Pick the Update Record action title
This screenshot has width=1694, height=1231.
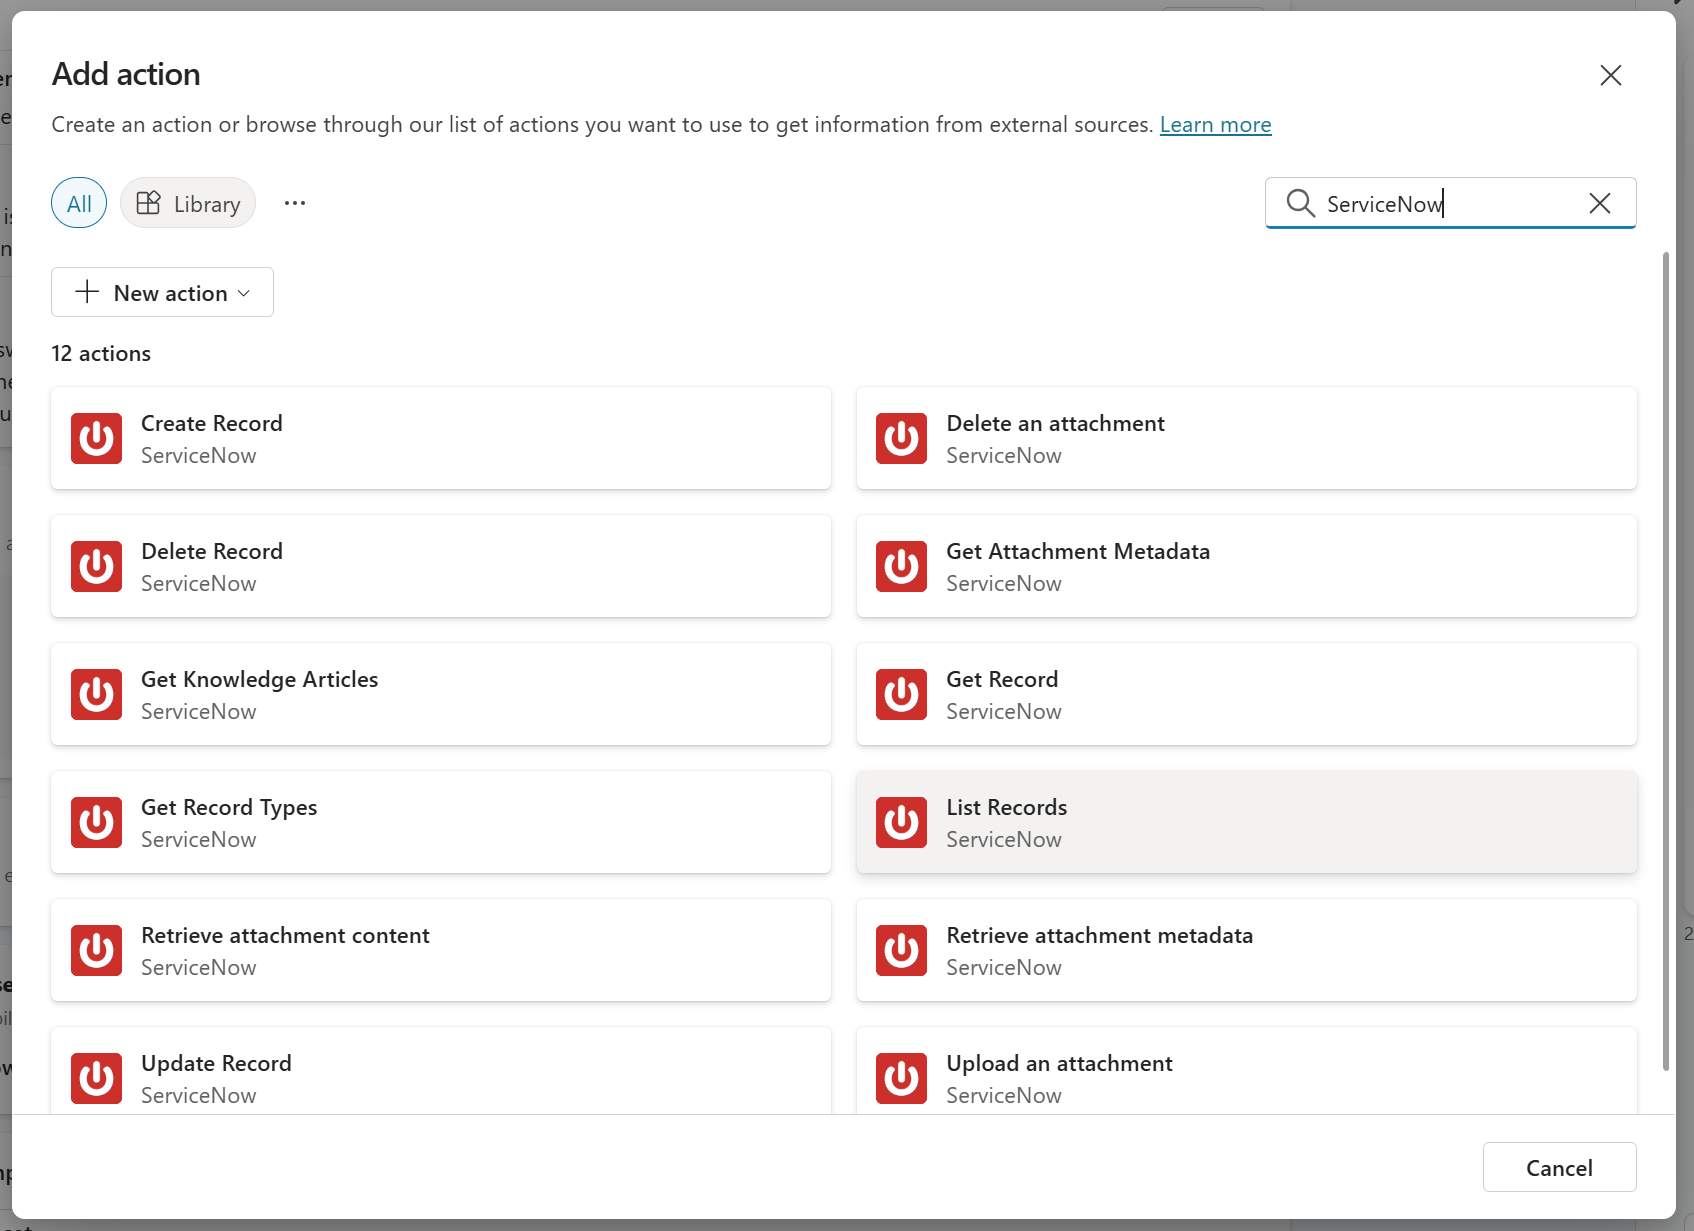pyautogui.click(x=216, y=1063)
